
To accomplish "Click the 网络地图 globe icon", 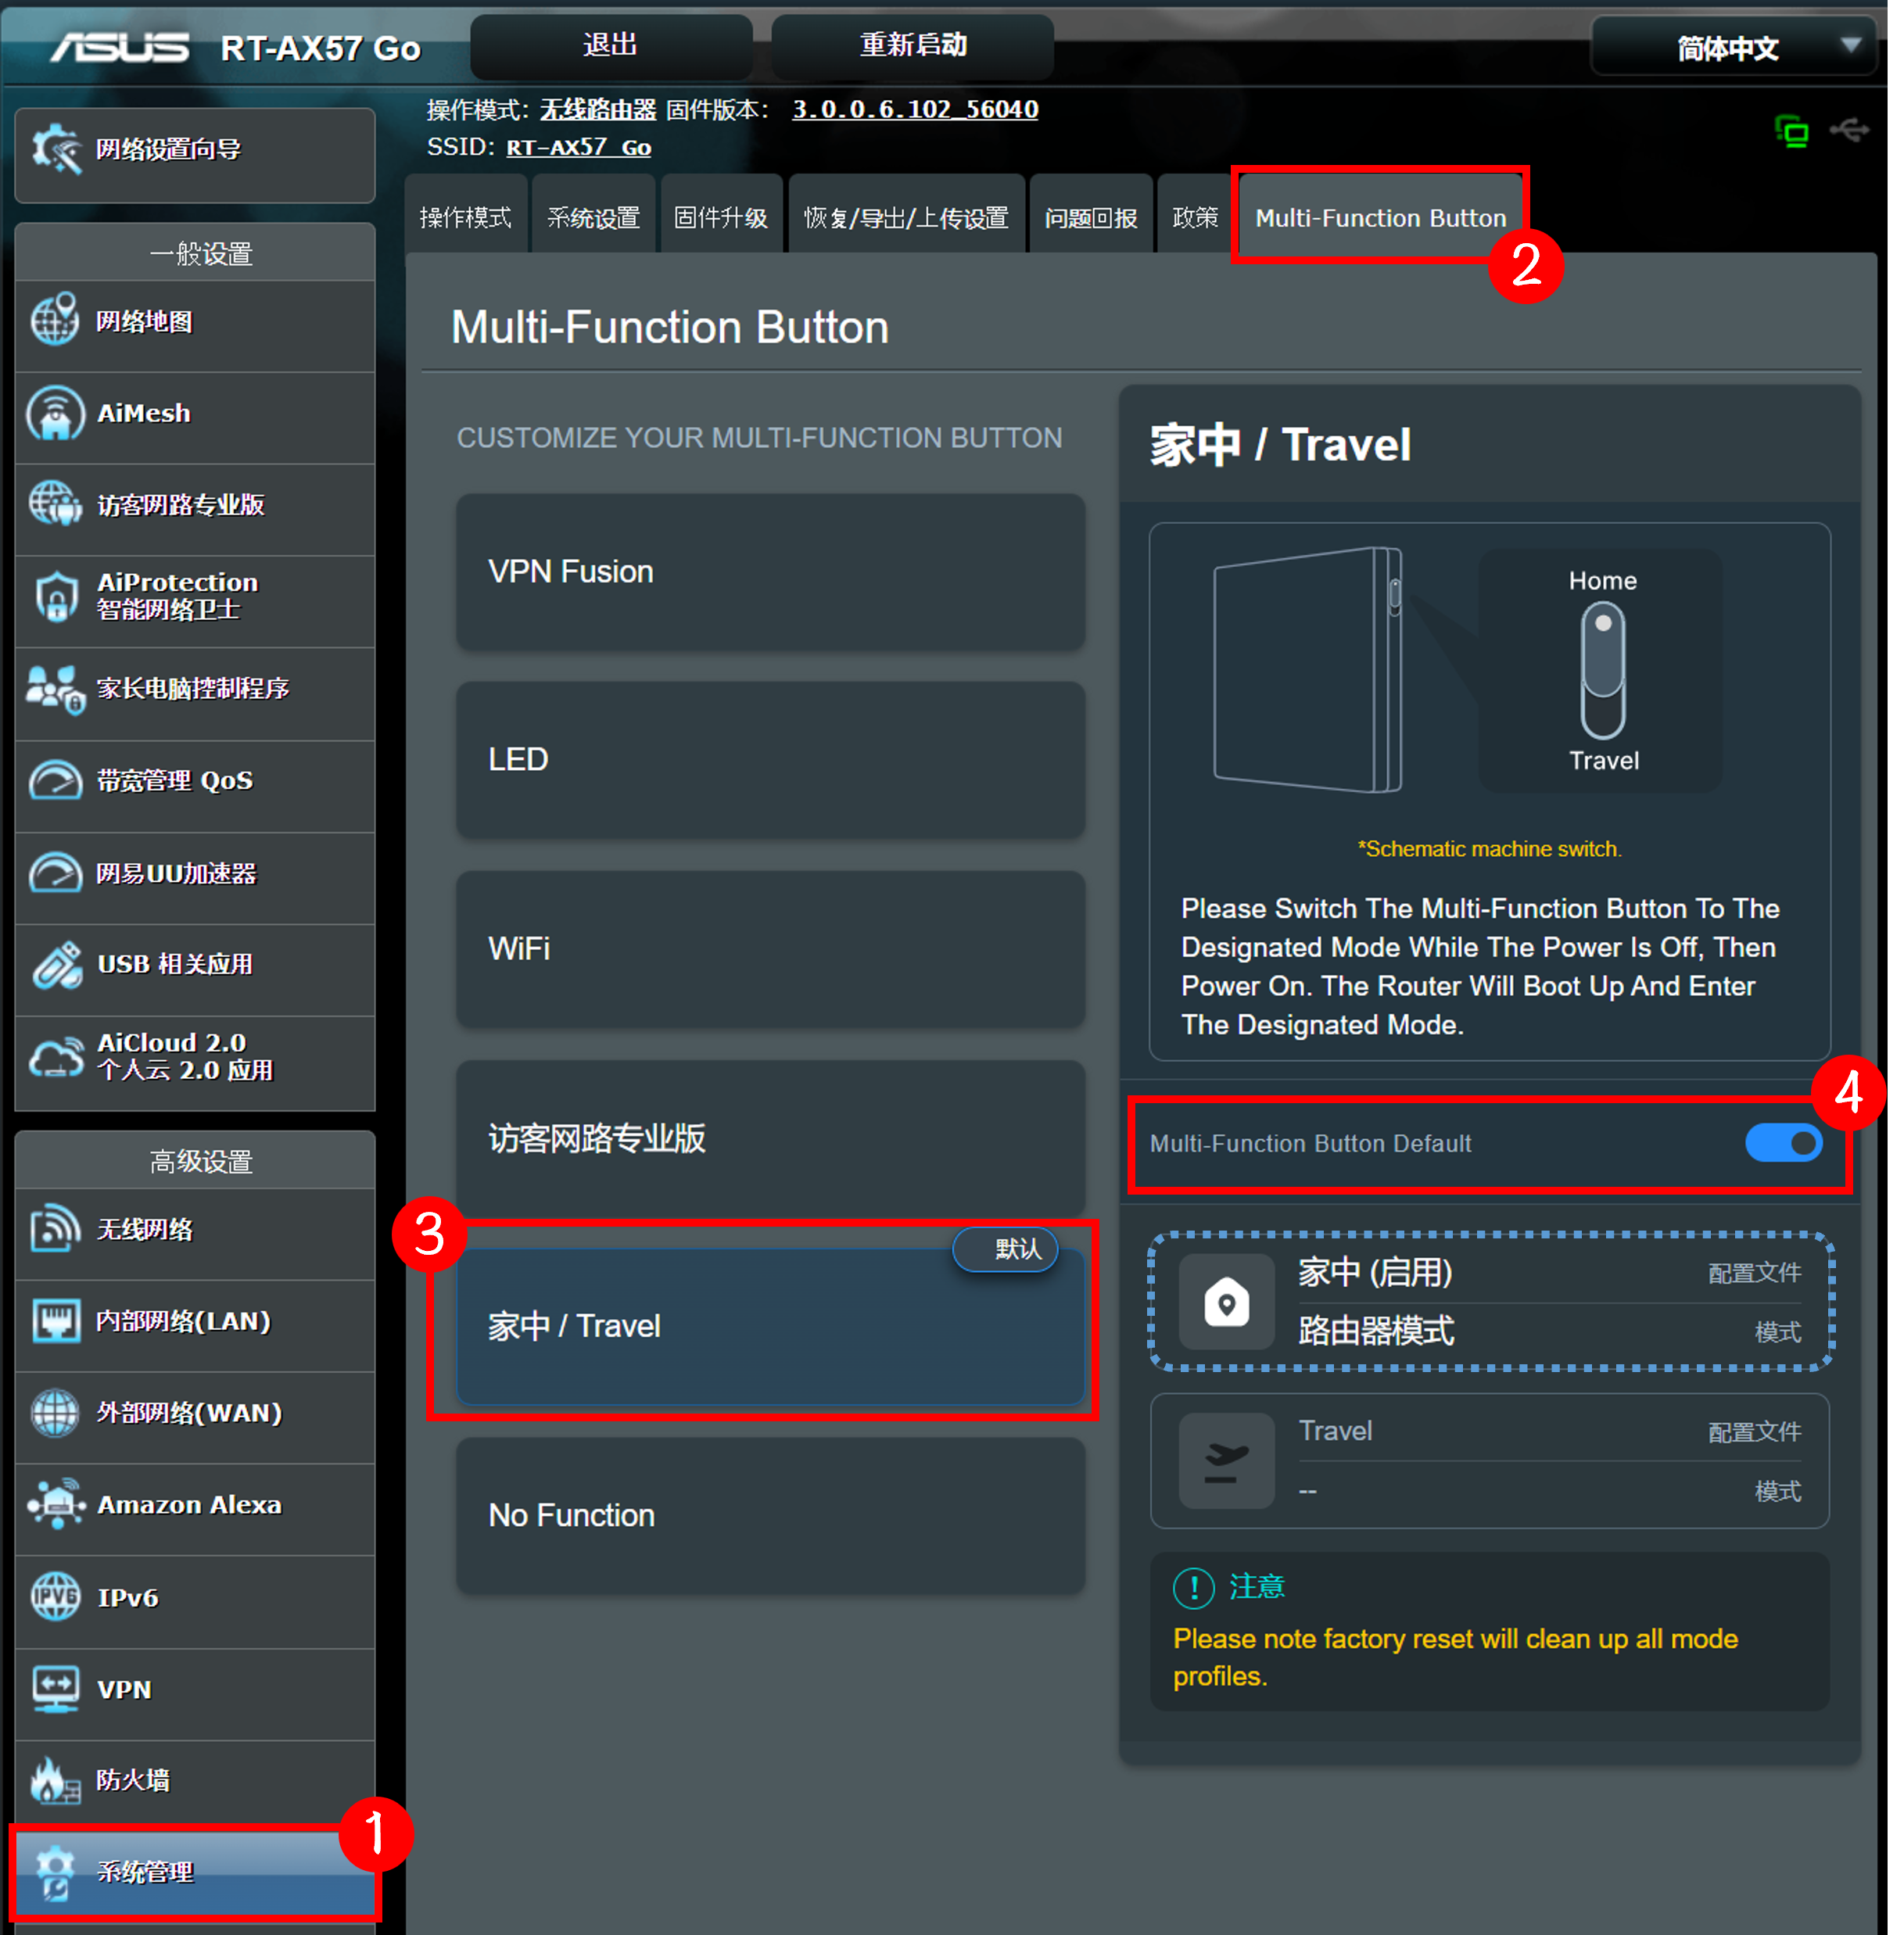I will [x=55, y=320].
